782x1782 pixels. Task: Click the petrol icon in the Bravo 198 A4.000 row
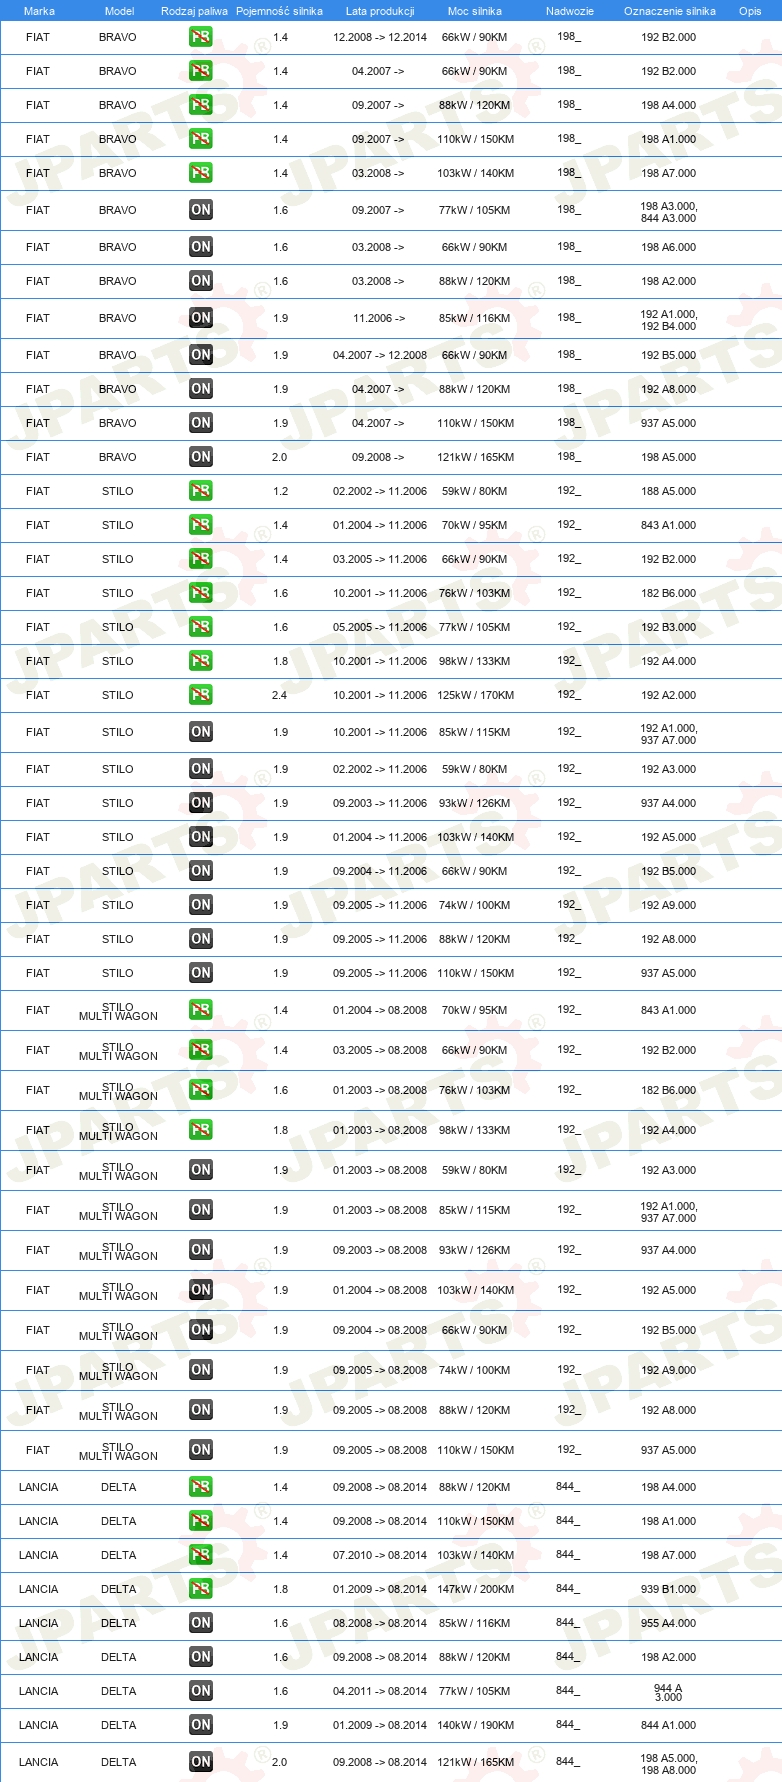(201, 105)
